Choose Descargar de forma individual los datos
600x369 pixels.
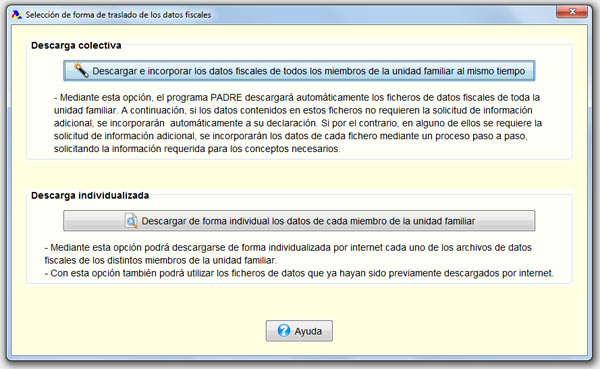click(299, 221)
